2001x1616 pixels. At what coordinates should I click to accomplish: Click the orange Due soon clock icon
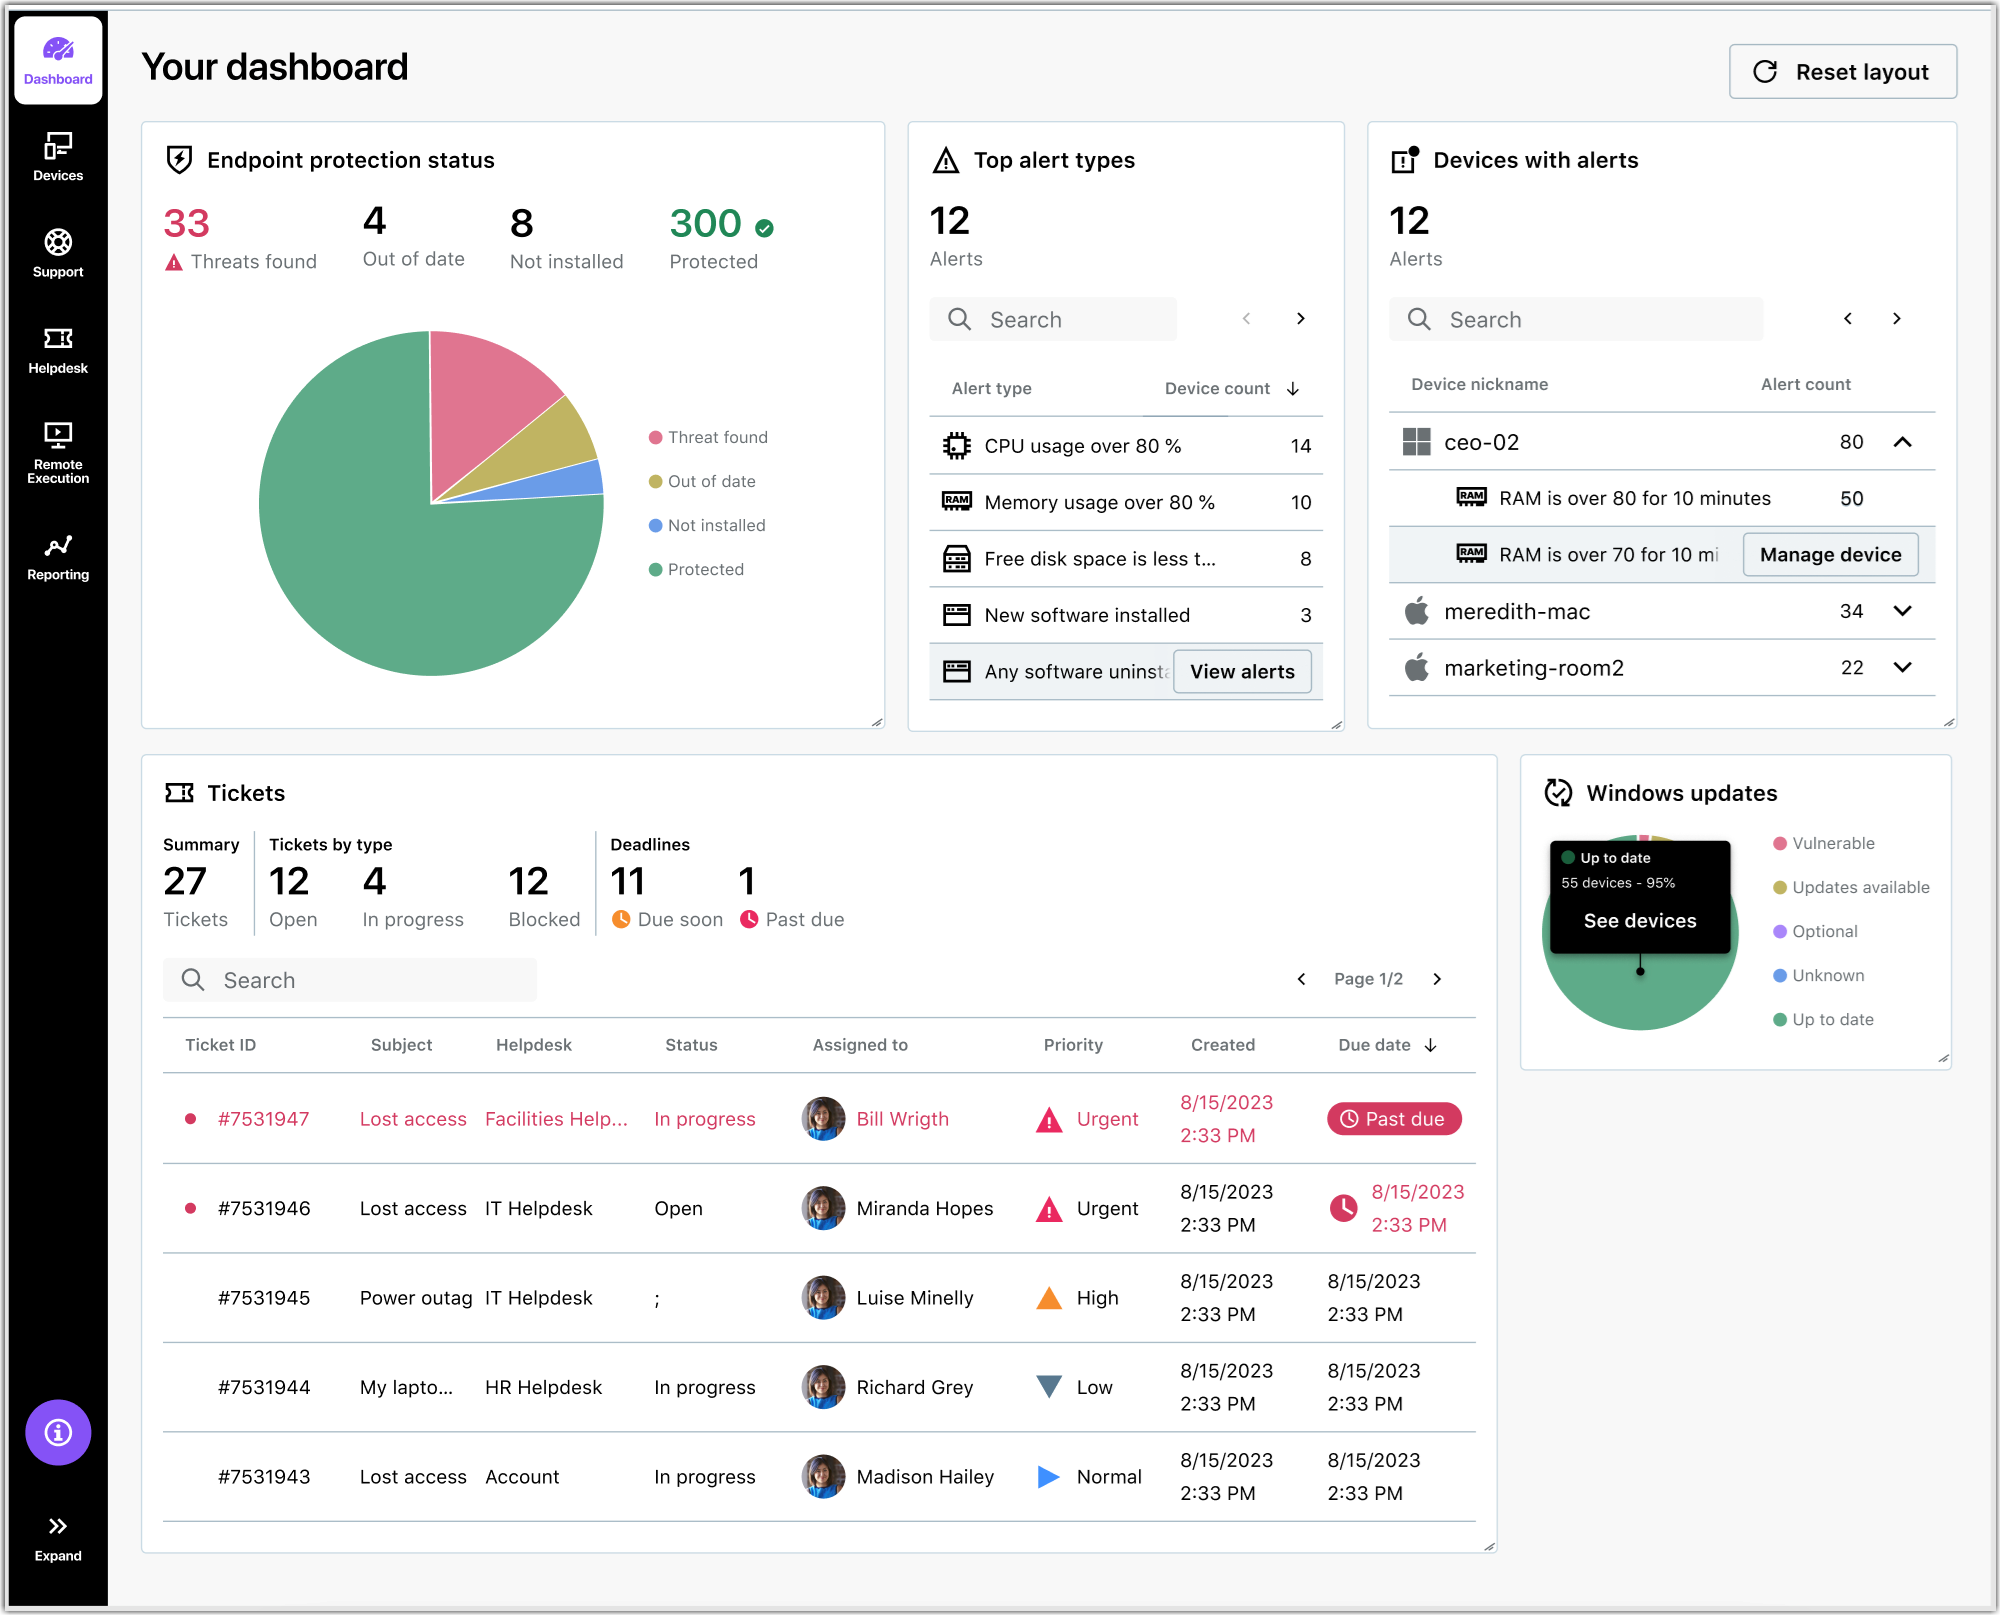(621, 919)
